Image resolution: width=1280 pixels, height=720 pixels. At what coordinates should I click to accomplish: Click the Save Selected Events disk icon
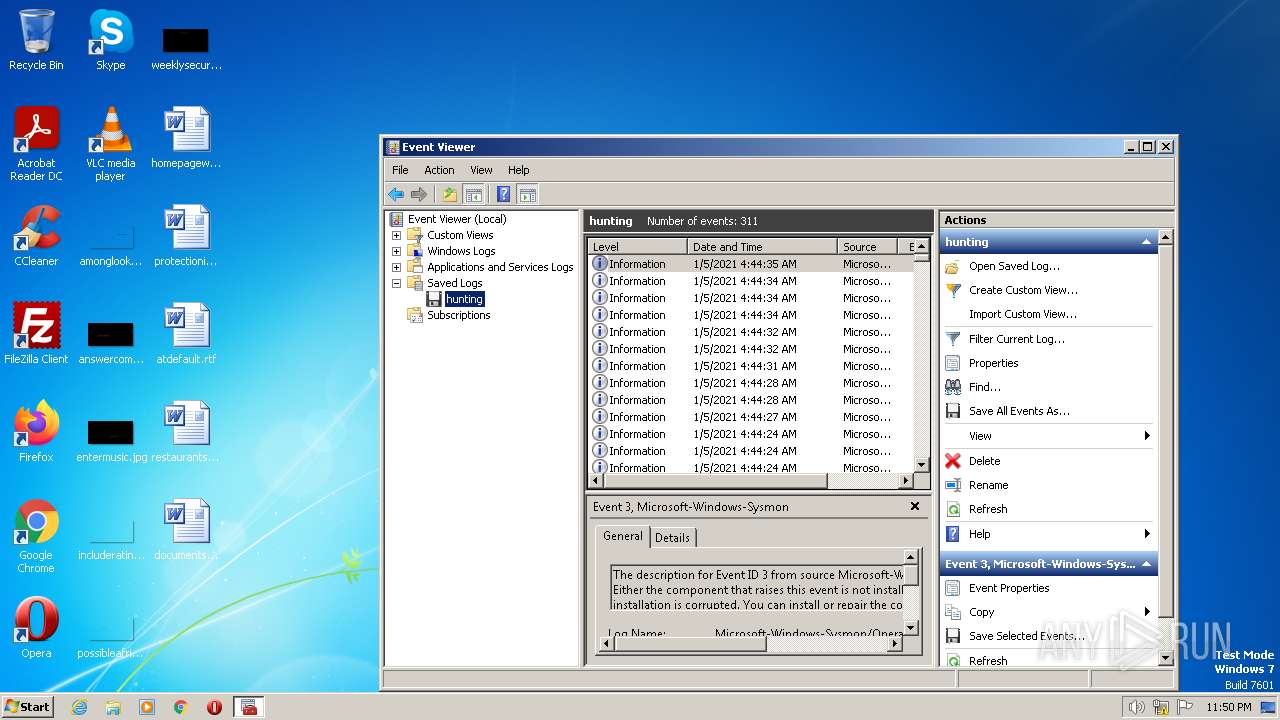point(953,636)
